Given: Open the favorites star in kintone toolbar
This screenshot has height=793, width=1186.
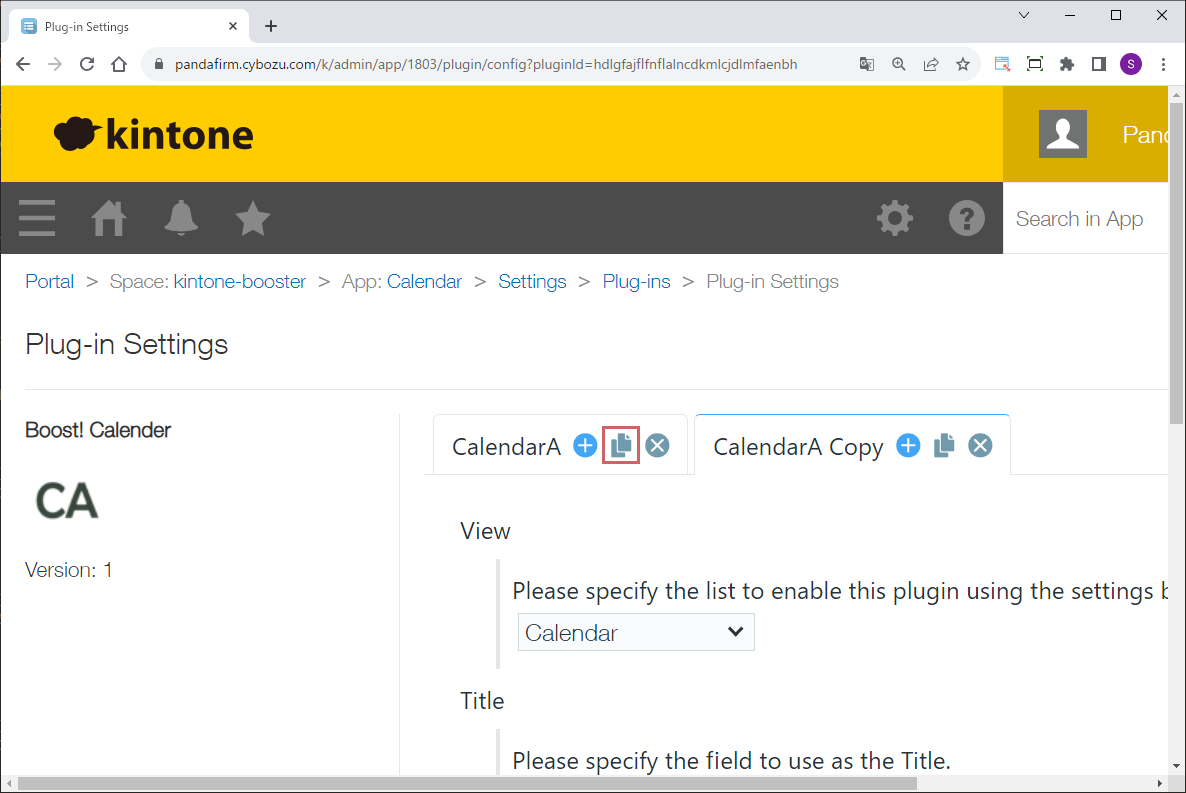Looking at the screenshot, I should (x=253, y=218).
